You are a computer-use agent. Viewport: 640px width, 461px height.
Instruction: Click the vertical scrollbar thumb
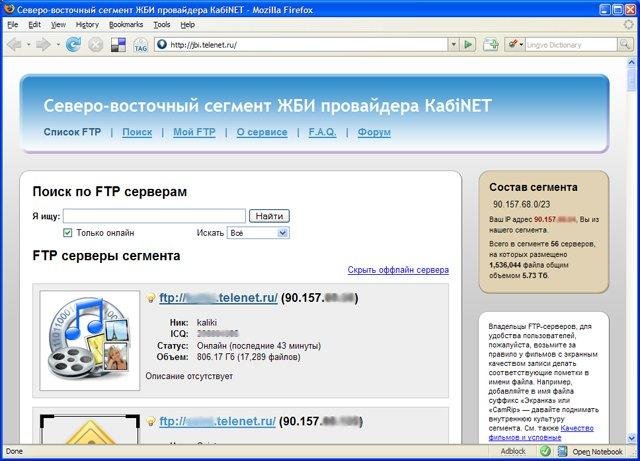(631, 80)
